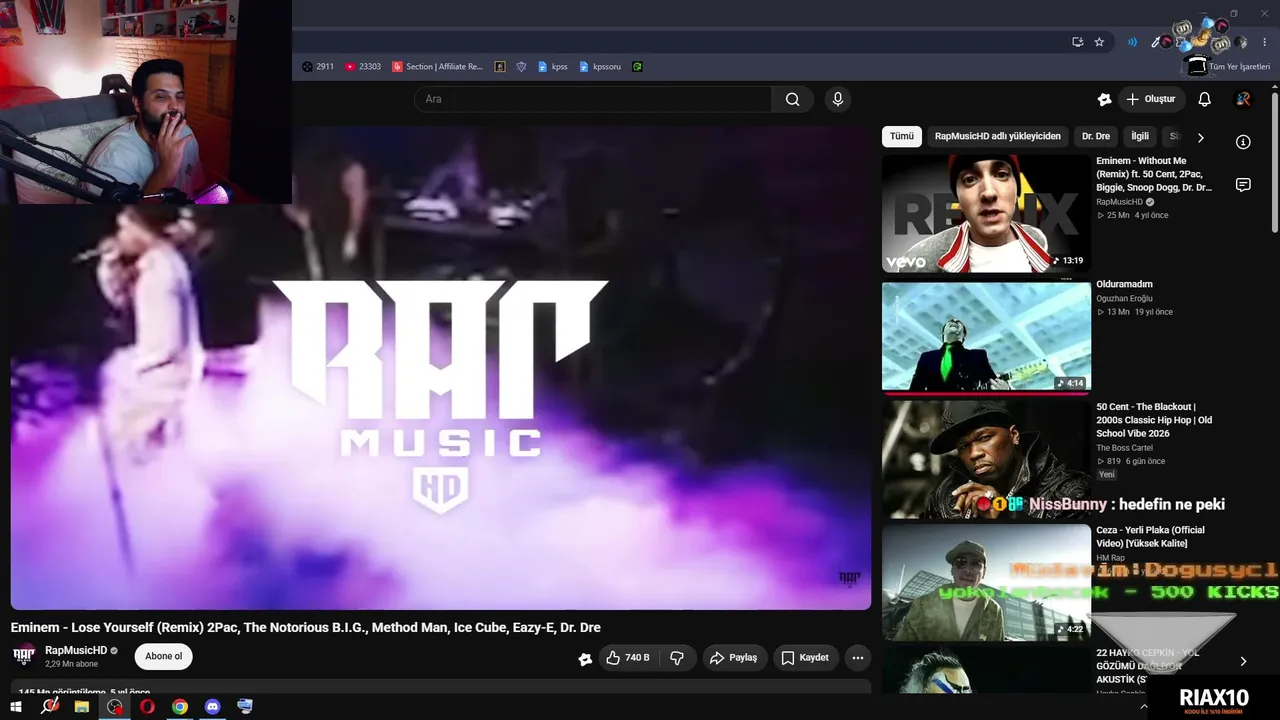Open the Chrome three-dot menu
This screenshot has width=1280, height=720.
(x=1264, y=42)
